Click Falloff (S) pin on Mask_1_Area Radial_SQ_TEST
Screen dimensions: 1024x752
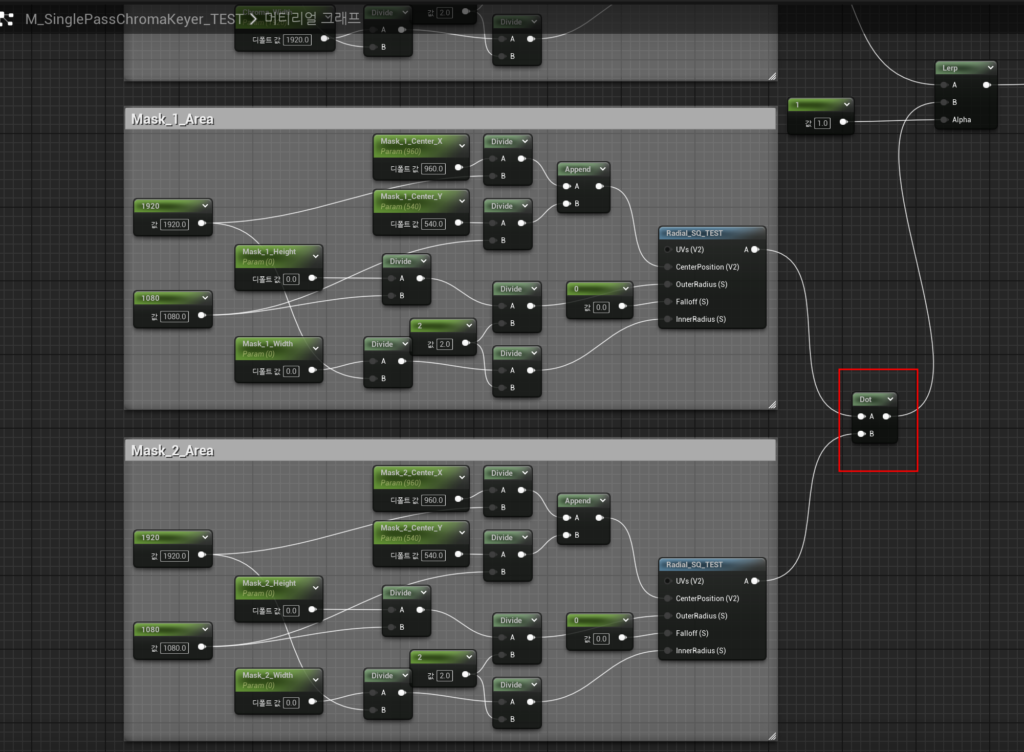(667, 302)
